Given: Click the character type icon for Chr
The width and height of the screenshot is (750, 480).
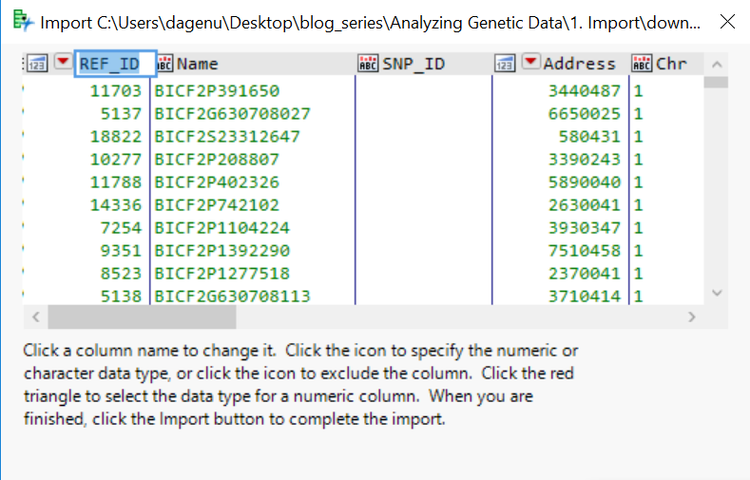Looking at the screenshot, I should click(x=642, y=64).
